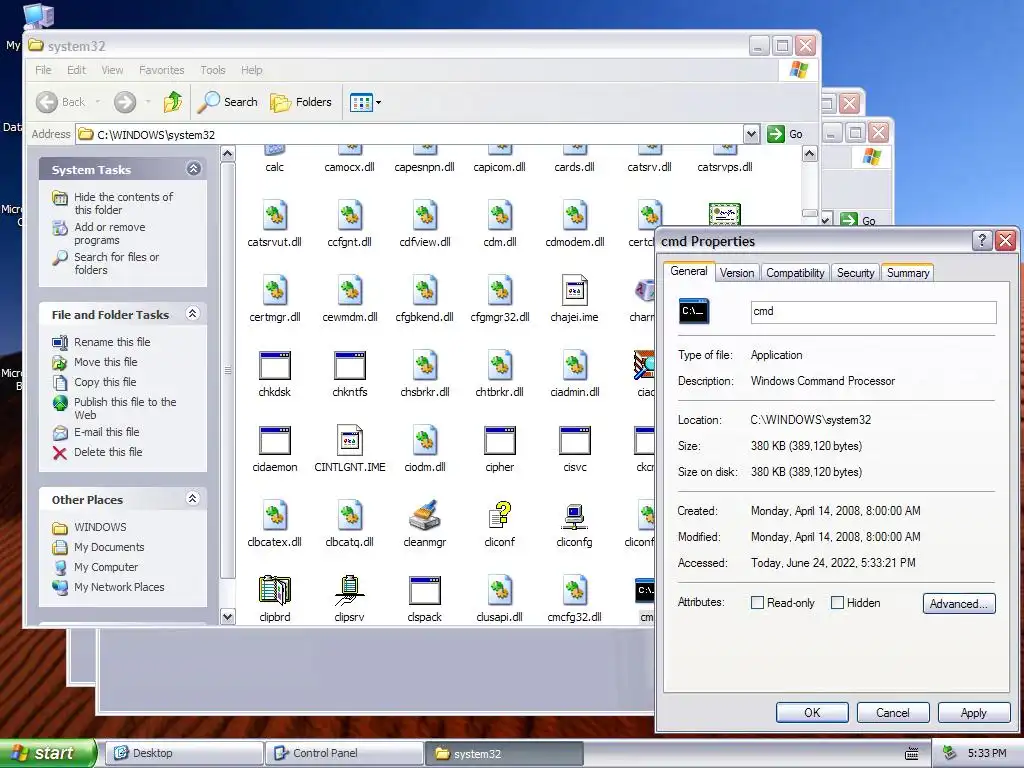
Task: Open the File menu
Action: 43,70
